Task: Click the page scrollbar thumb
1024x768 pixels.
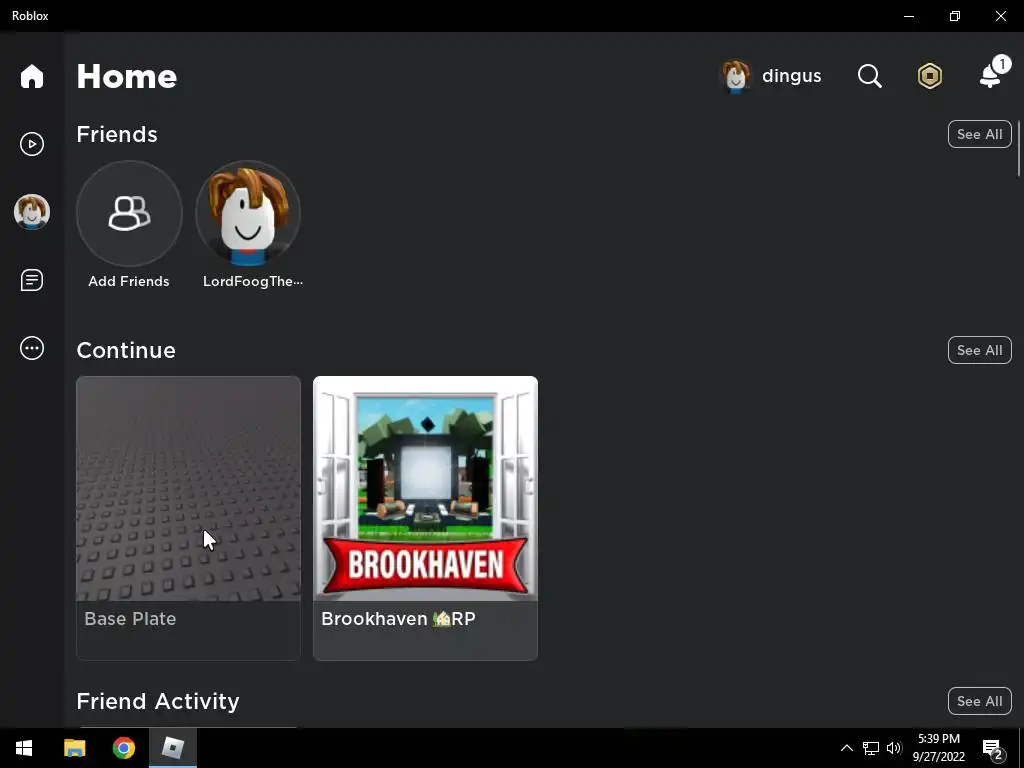Action: [1019, 148]
